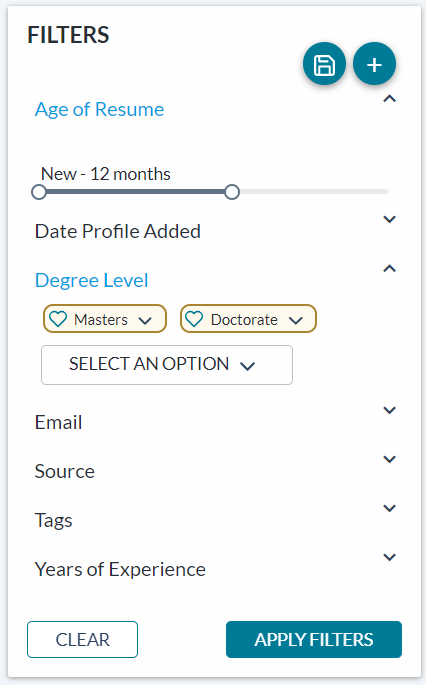This screenshot has height=685, width=426.
Task: Expand the Date Profile Added section
Action: coord(389,219)
